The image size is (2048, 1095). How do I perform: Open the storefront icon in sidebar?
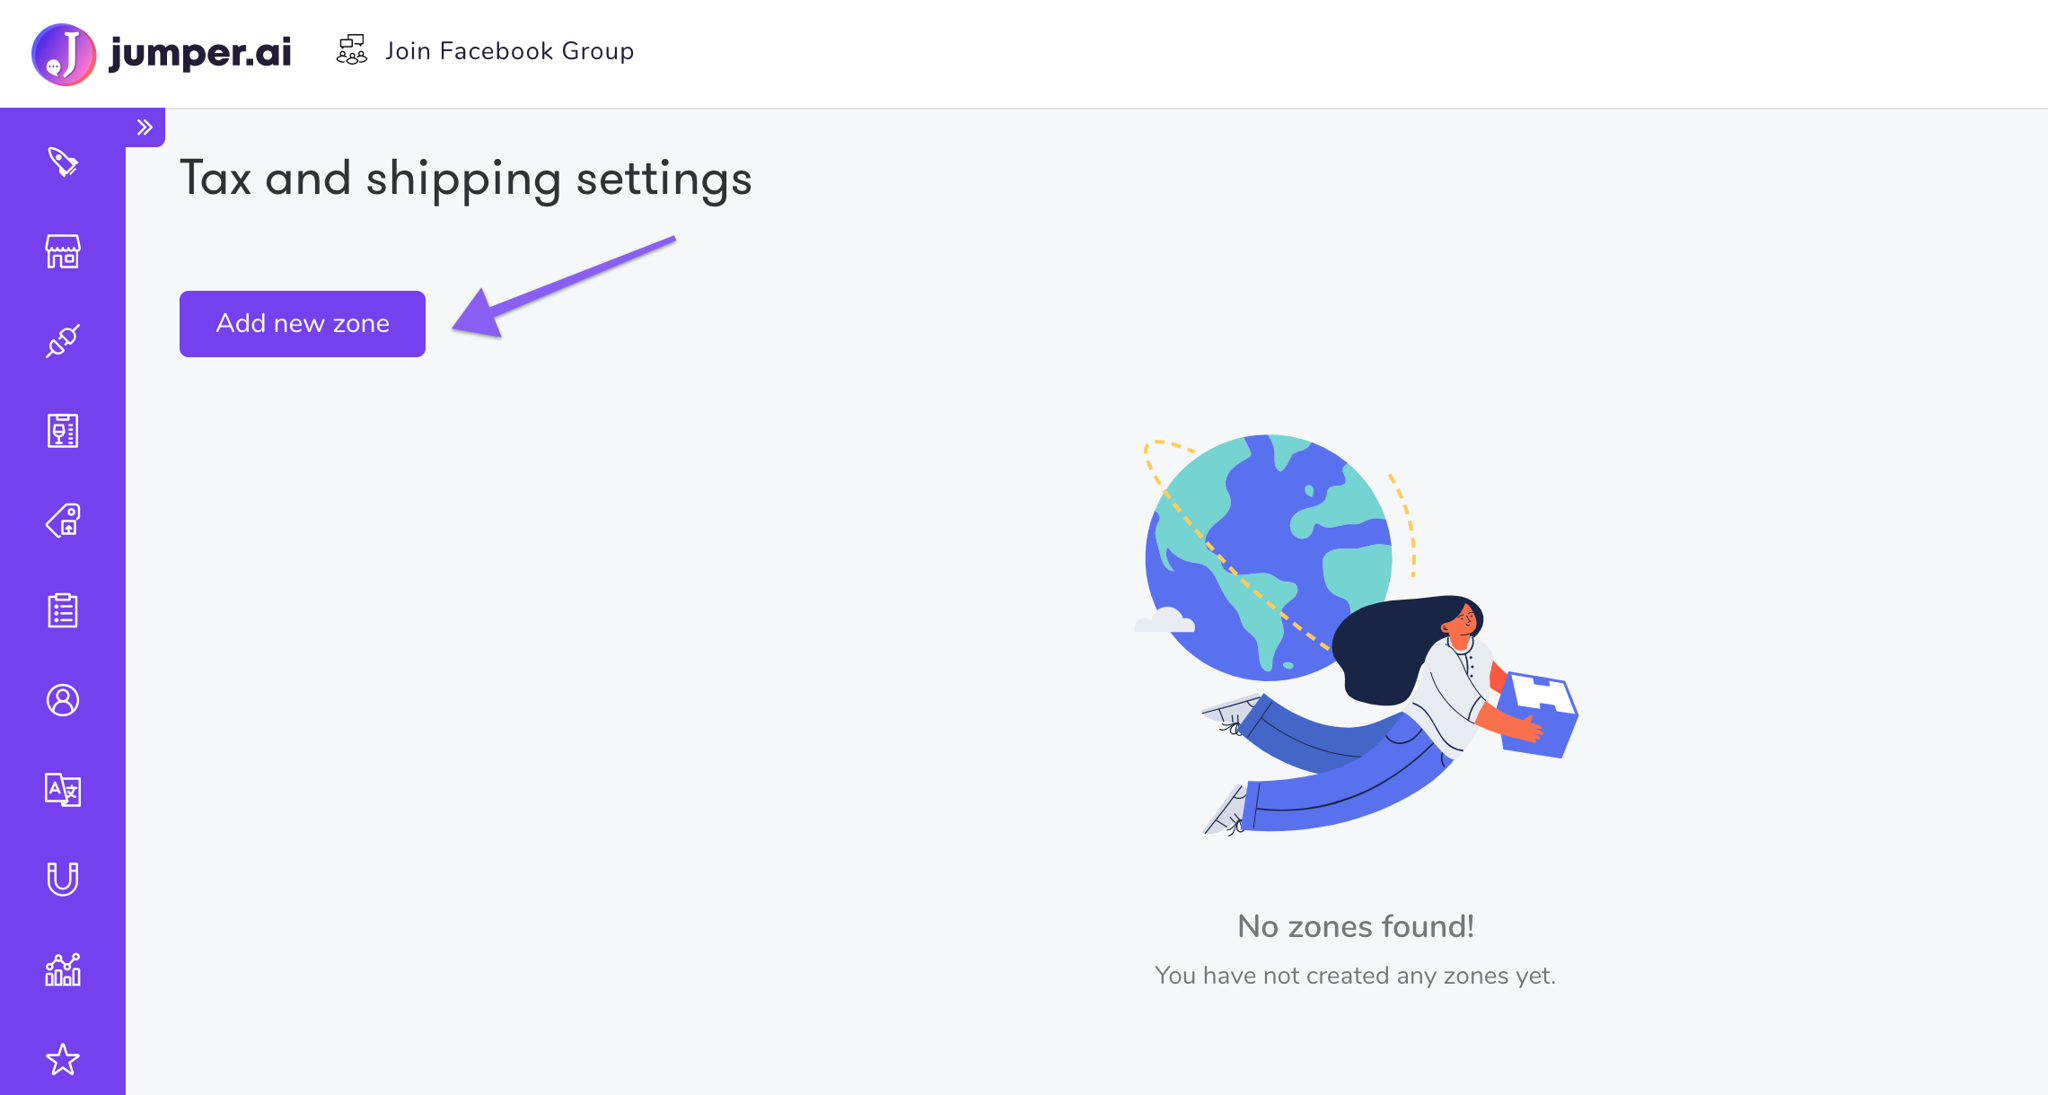62,251
